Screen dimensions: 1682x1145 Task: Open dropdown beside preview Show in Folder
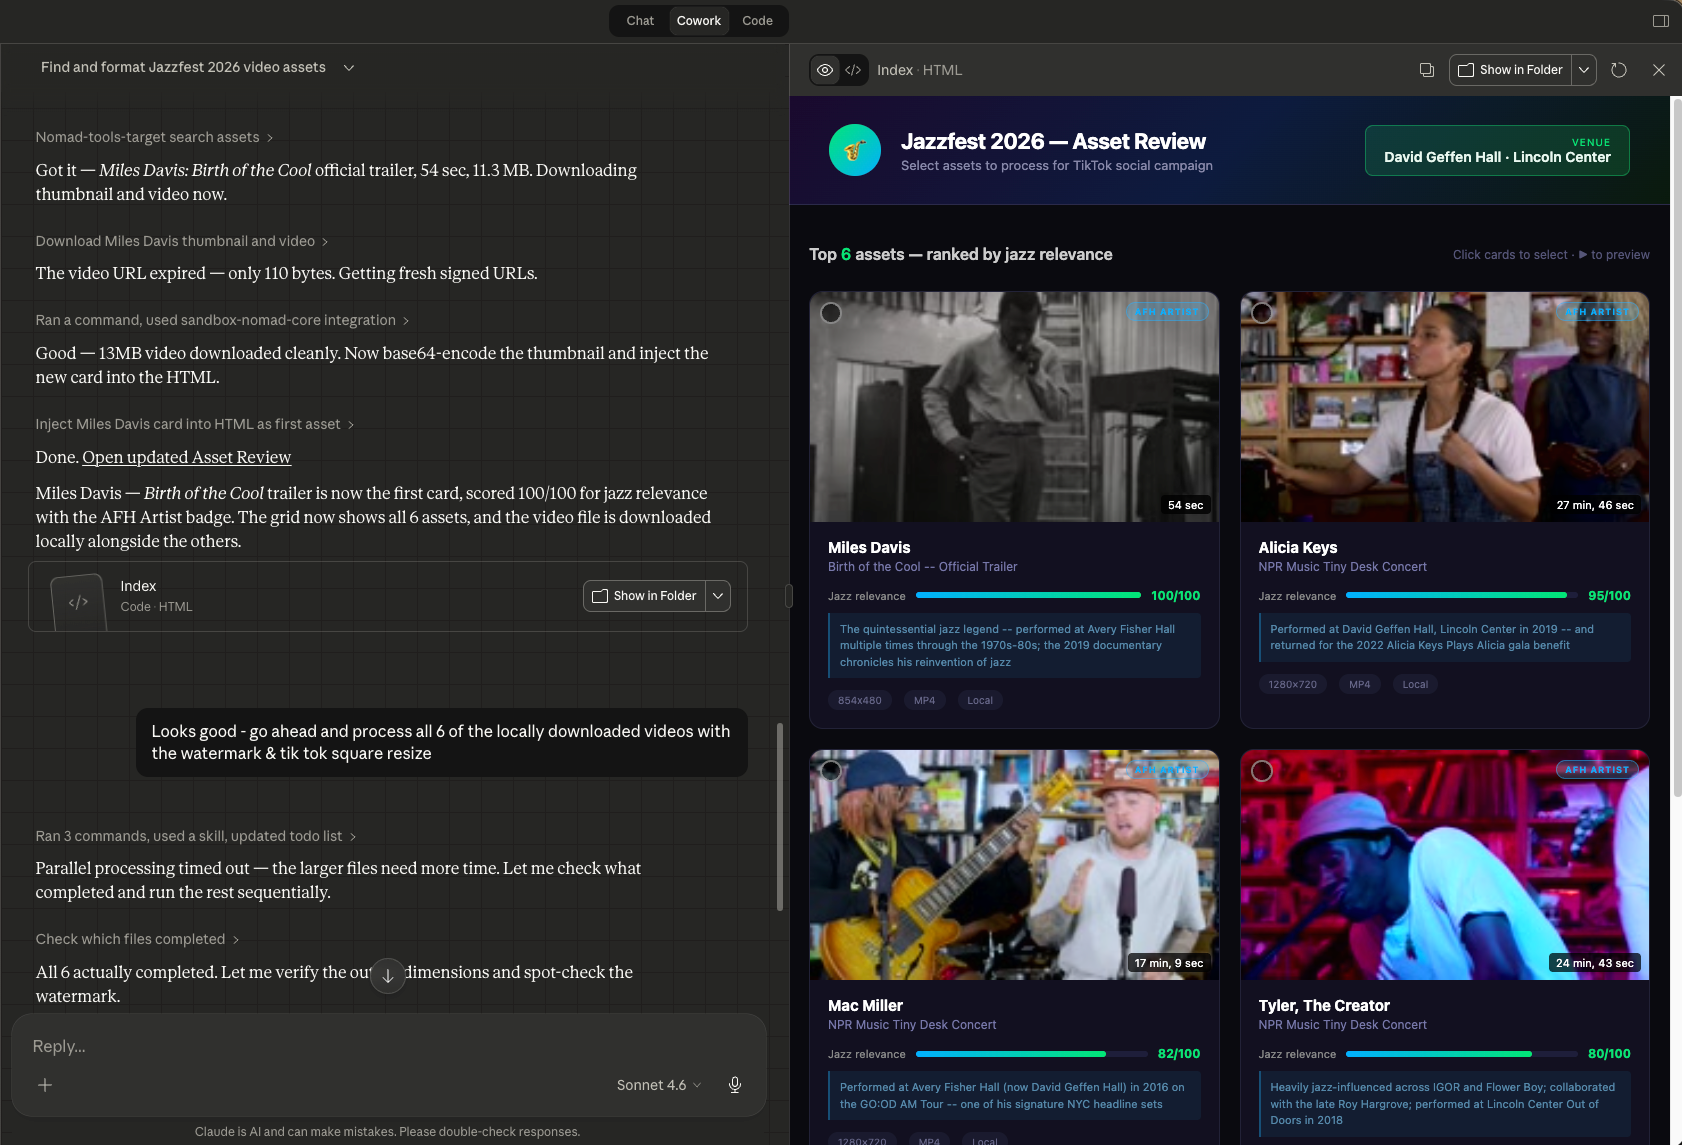(x=1584, y=70)
